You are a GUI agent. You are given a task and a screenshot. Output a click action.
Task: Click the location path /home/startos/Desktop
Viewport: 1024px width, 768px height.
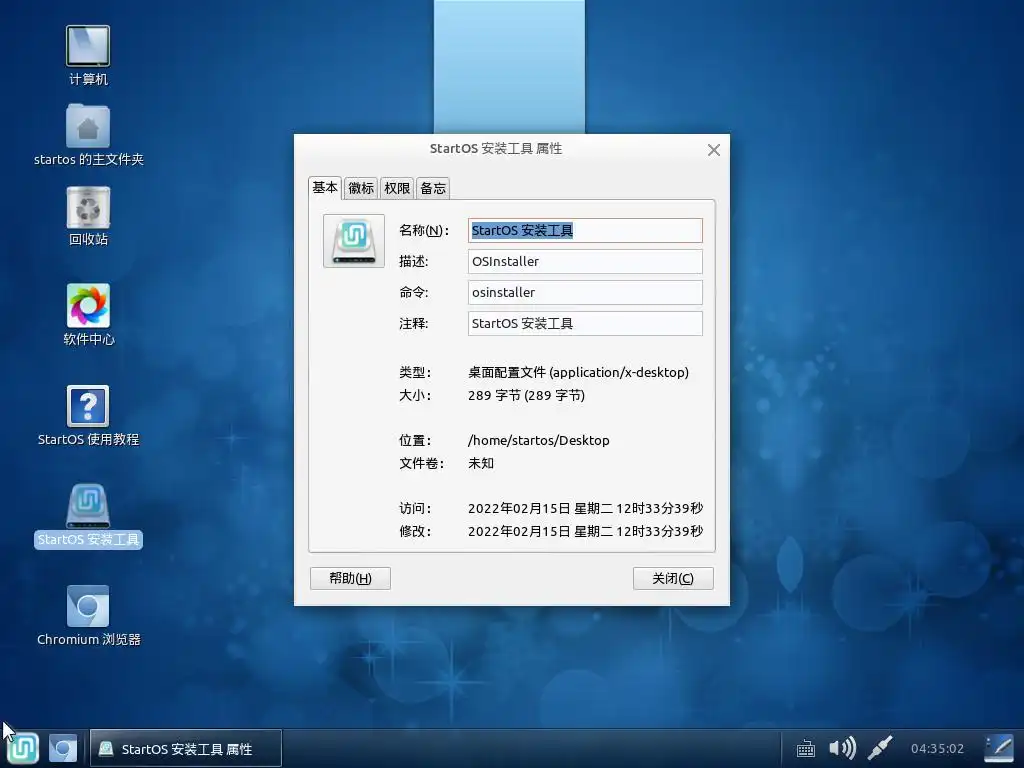click(539, 440)
